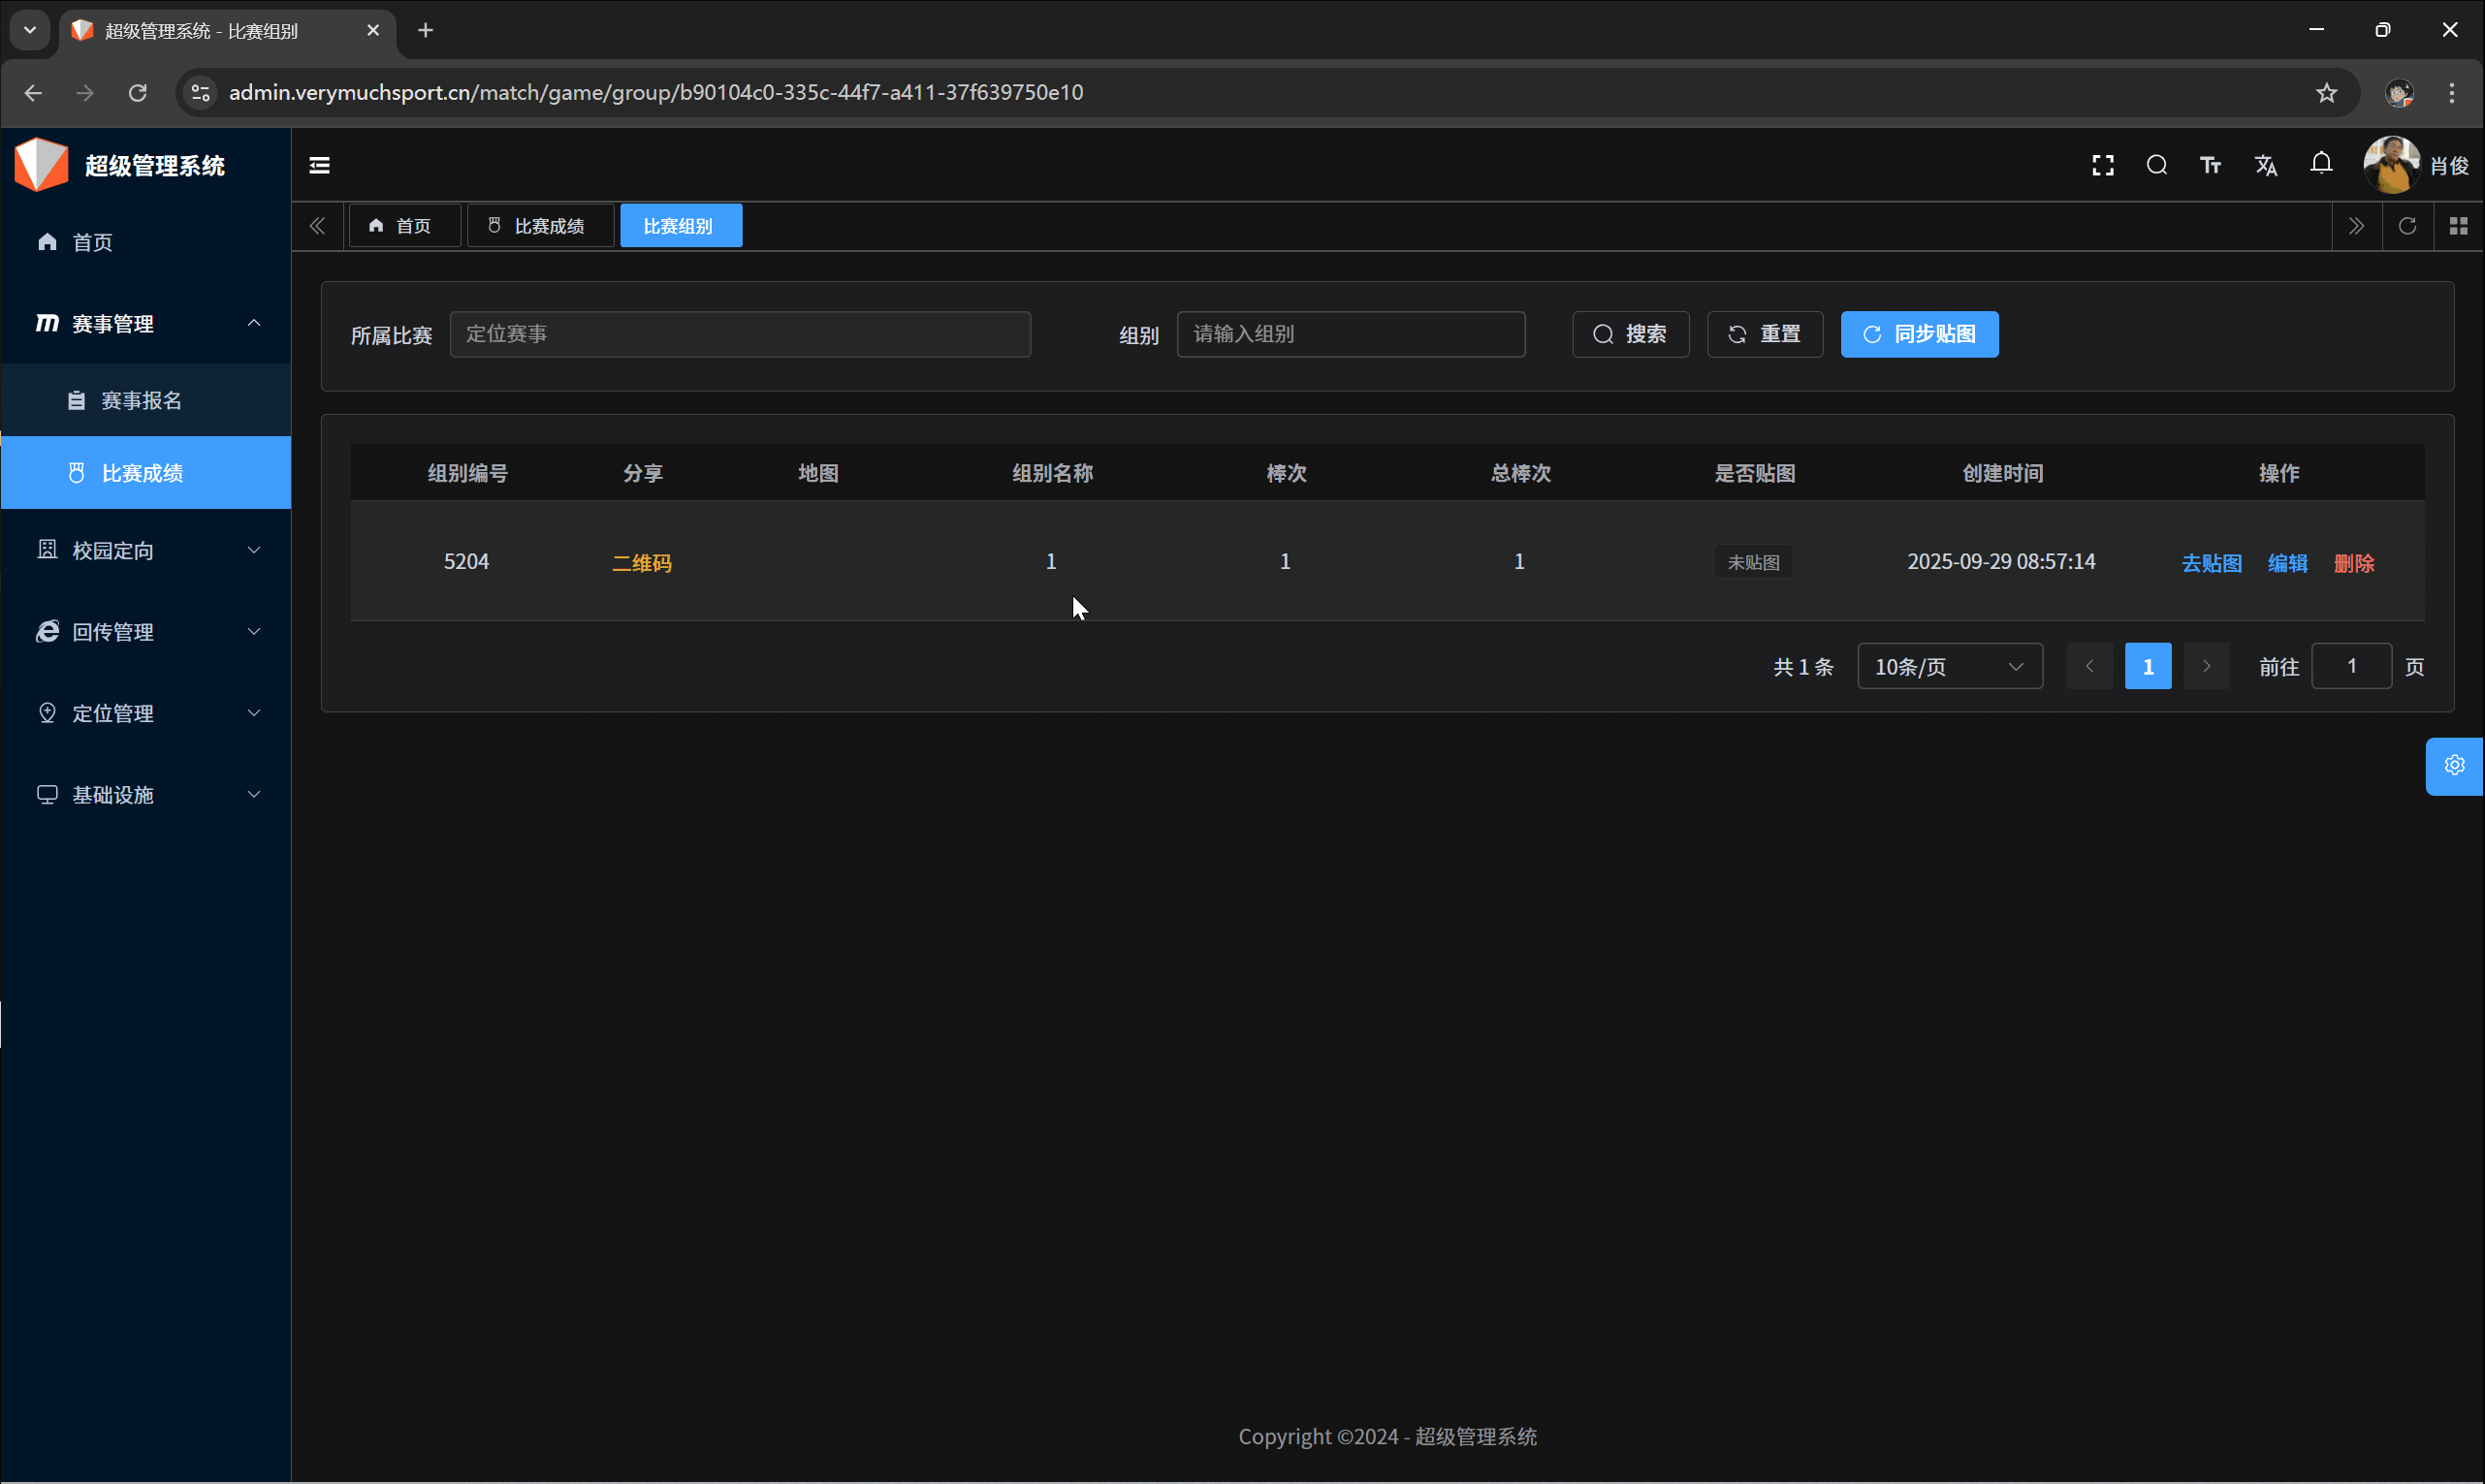2485x1484 pixels.
Task: Open the 10条/页 page size dropdown
Action: pos(1949,666)
